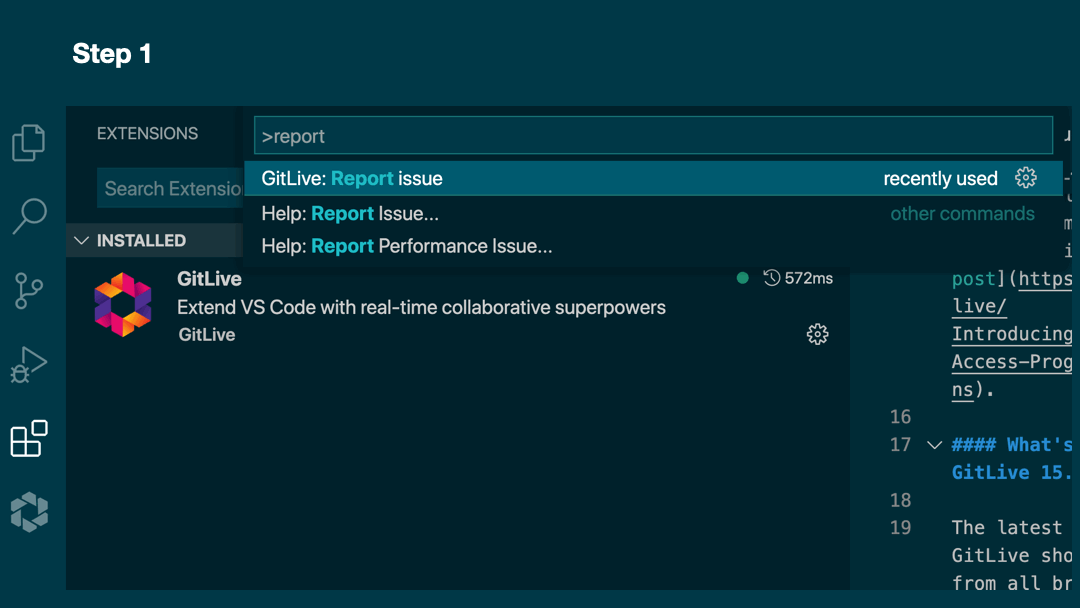This screenshot has width=1080, height=608.
Task: Collapse the INSTALLED section chevron
Action: pos(81,240)
